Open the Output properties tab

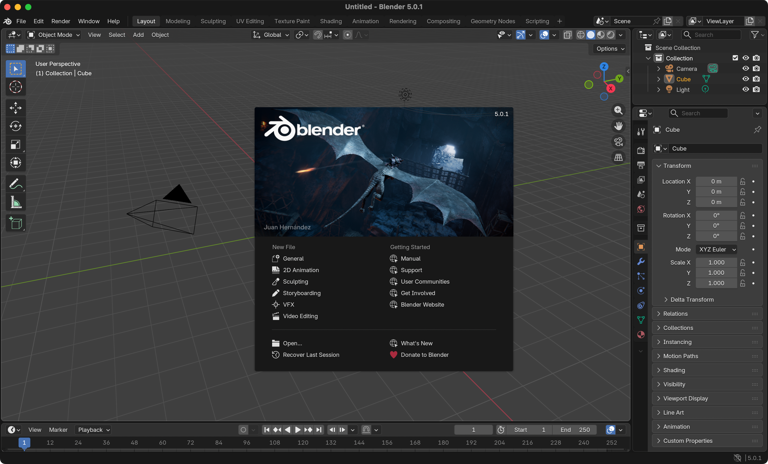[641, 165]
